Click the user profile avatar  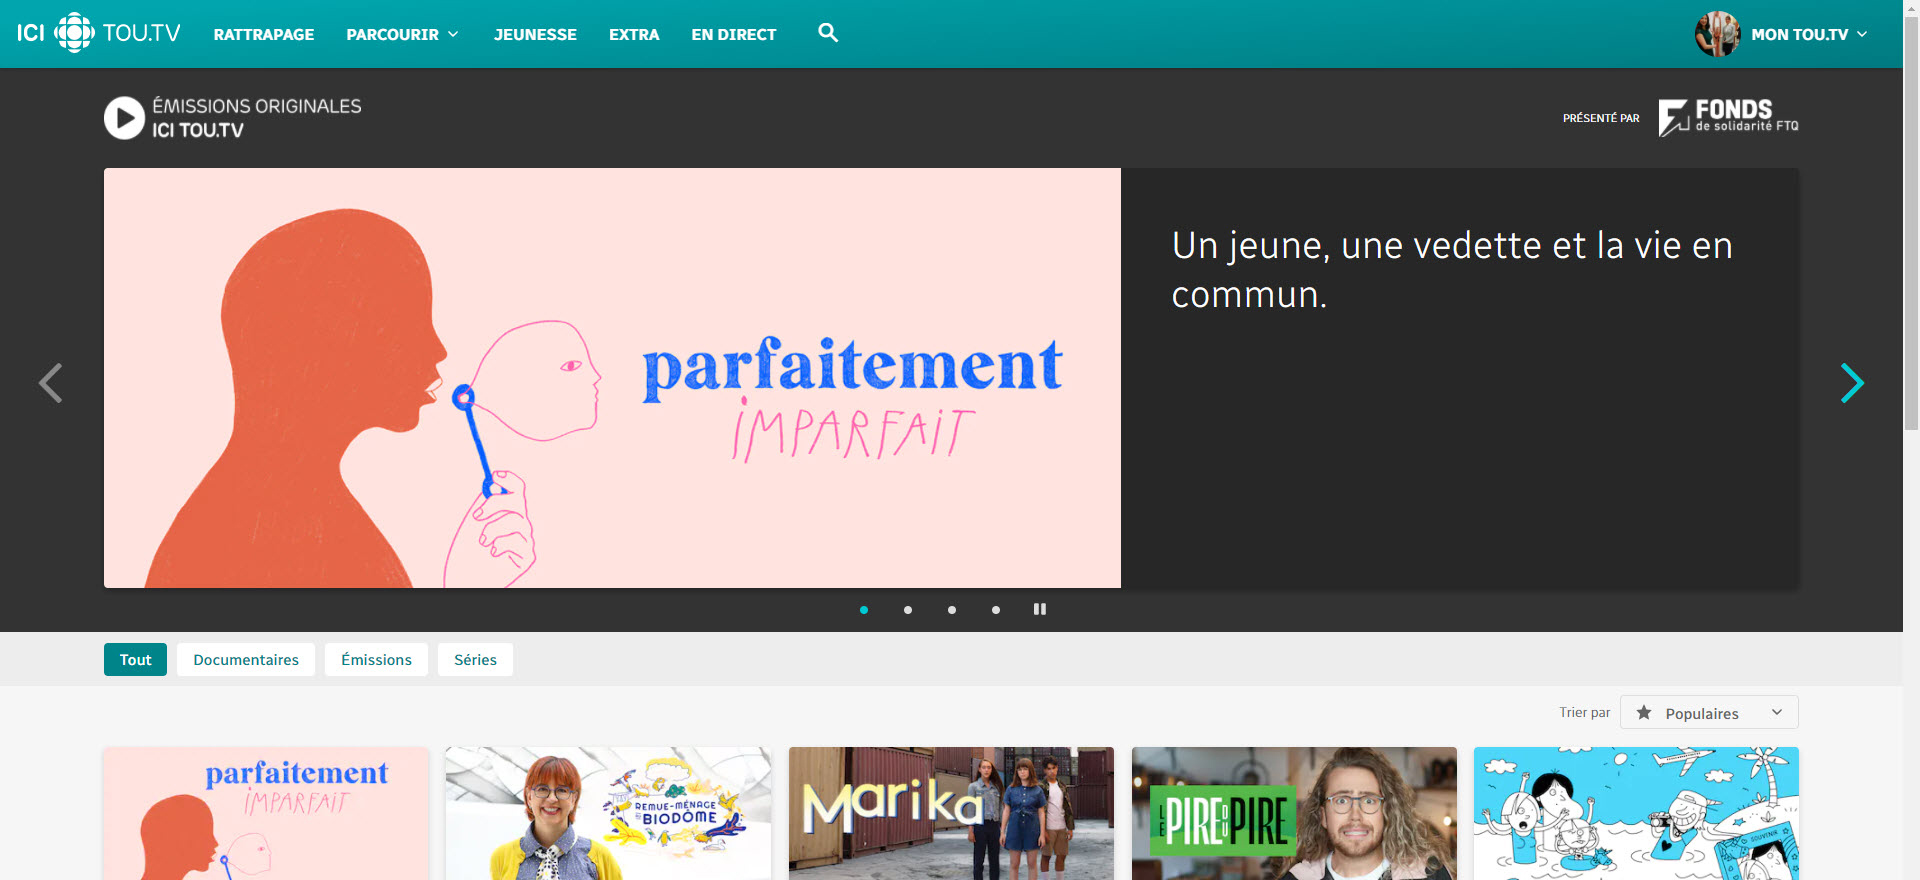1717,34
